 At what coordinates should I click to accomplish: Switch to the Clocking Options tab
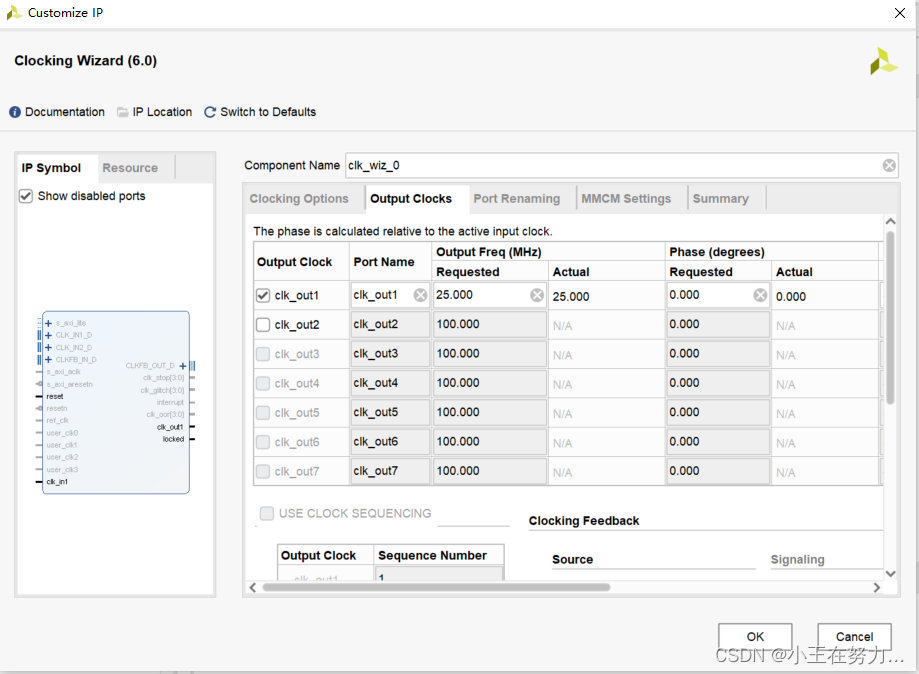point(299,199)
